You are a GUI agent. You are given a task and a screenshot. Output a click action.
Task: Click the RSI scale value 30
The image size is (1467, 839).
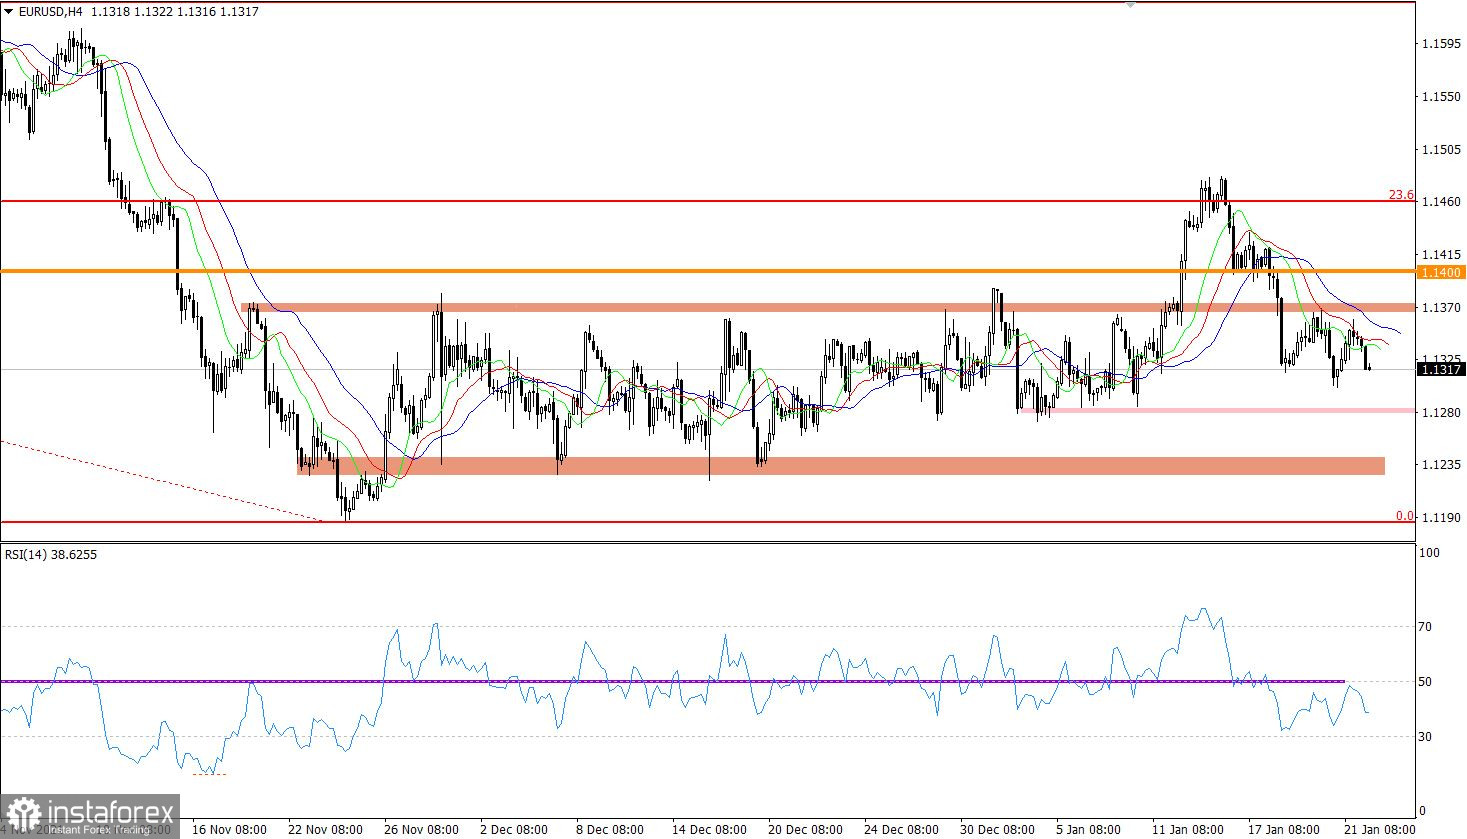(x=1427, y=737)
